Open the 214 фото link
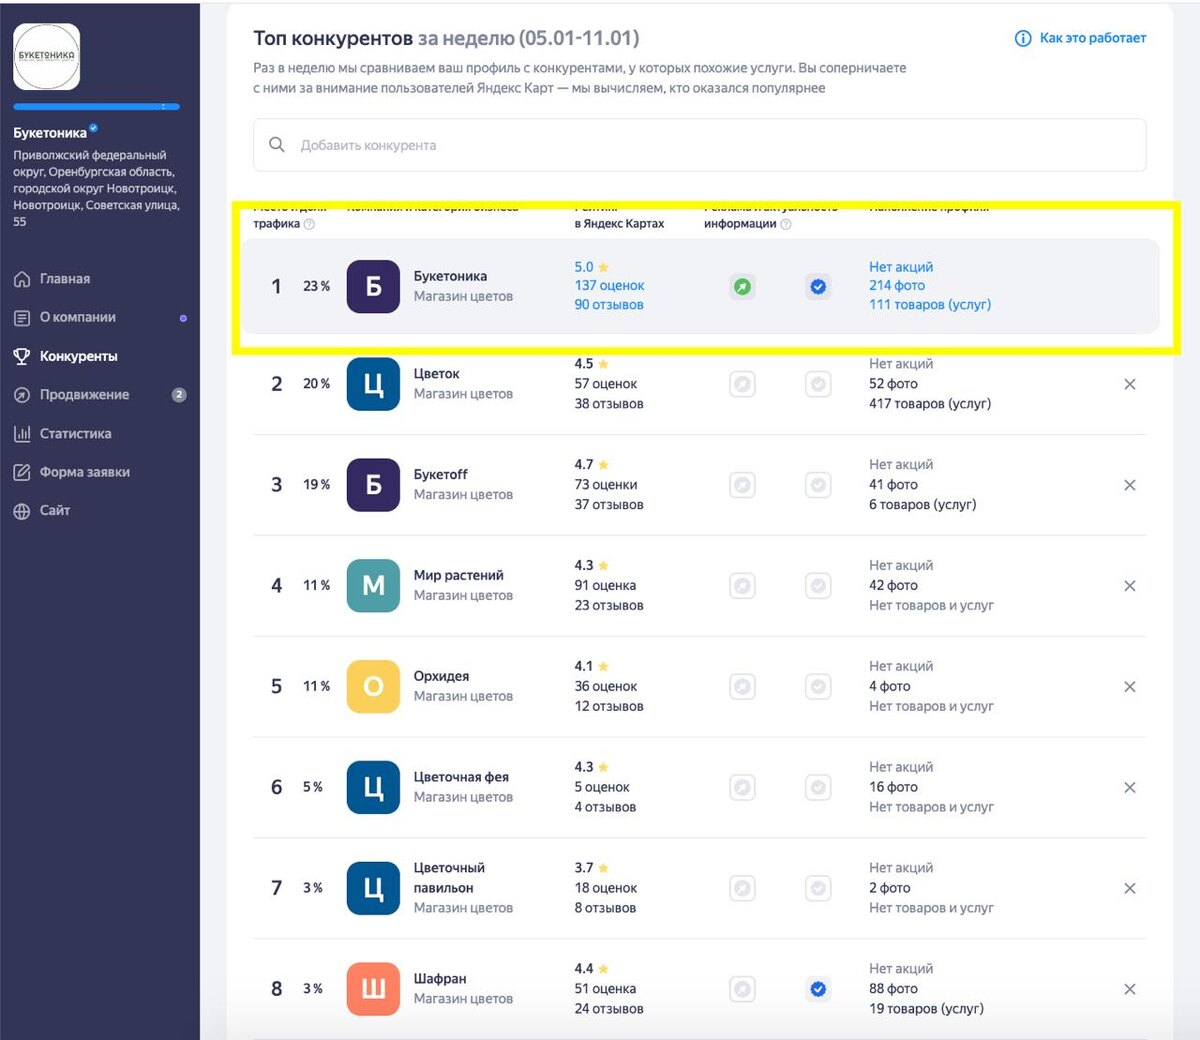 pos(897,286)
